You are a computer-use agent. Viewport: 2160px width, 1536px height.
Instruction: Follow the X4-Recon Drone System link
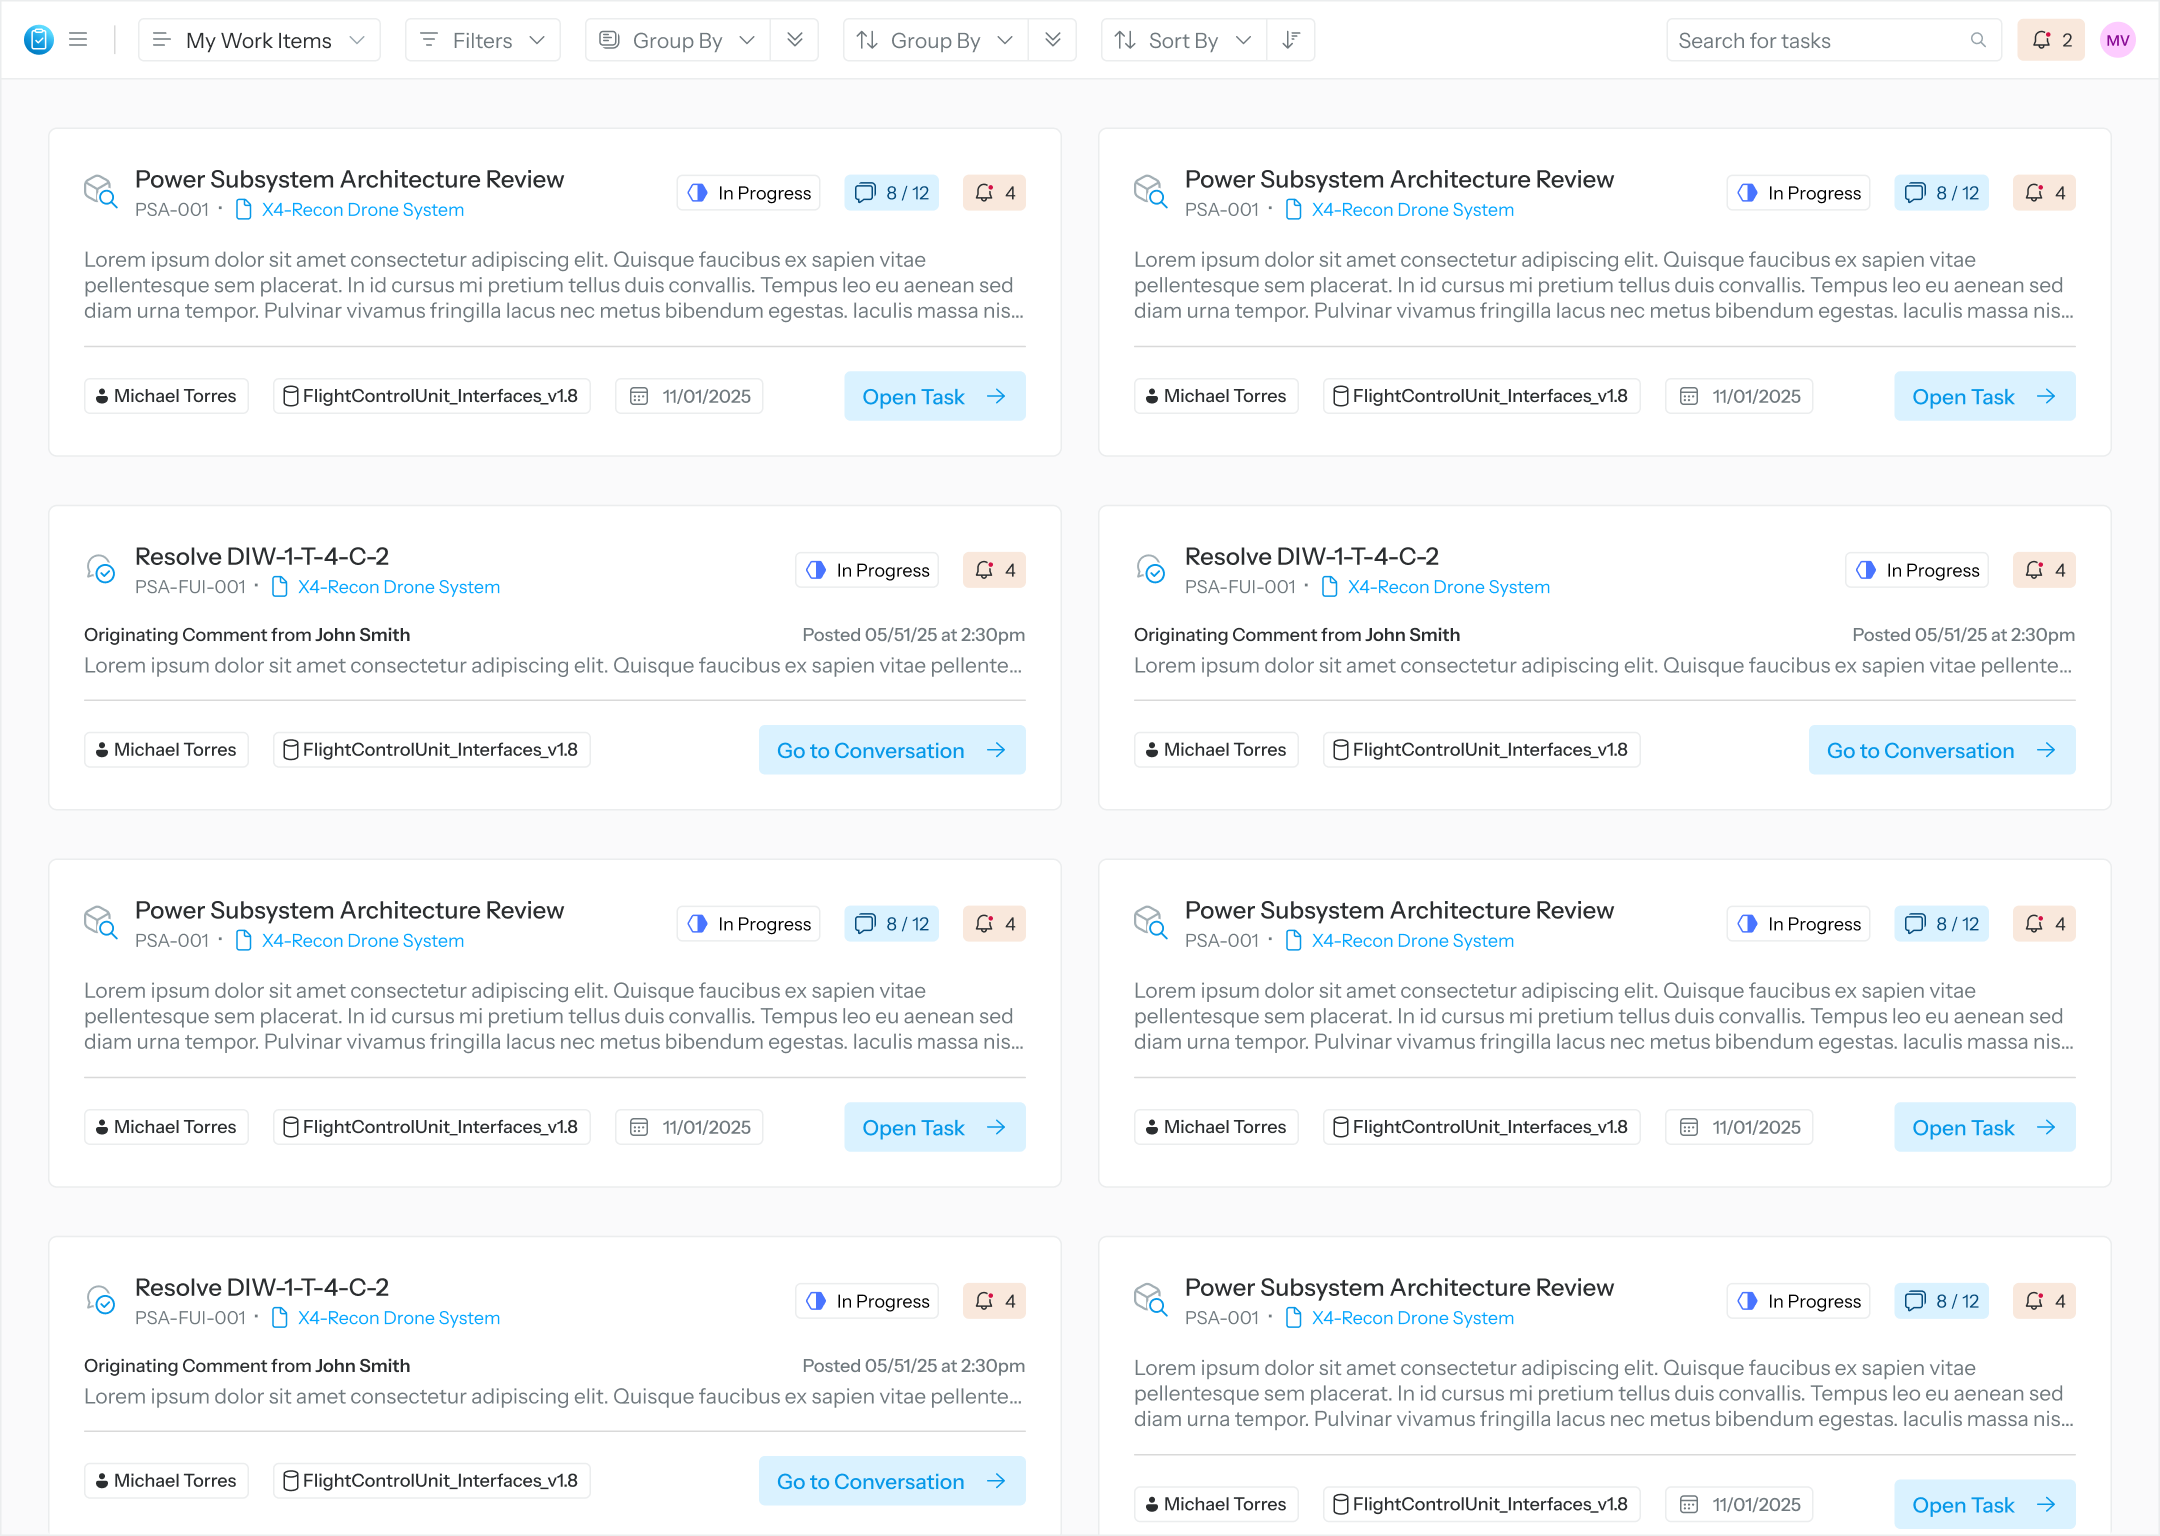(362, 209)
